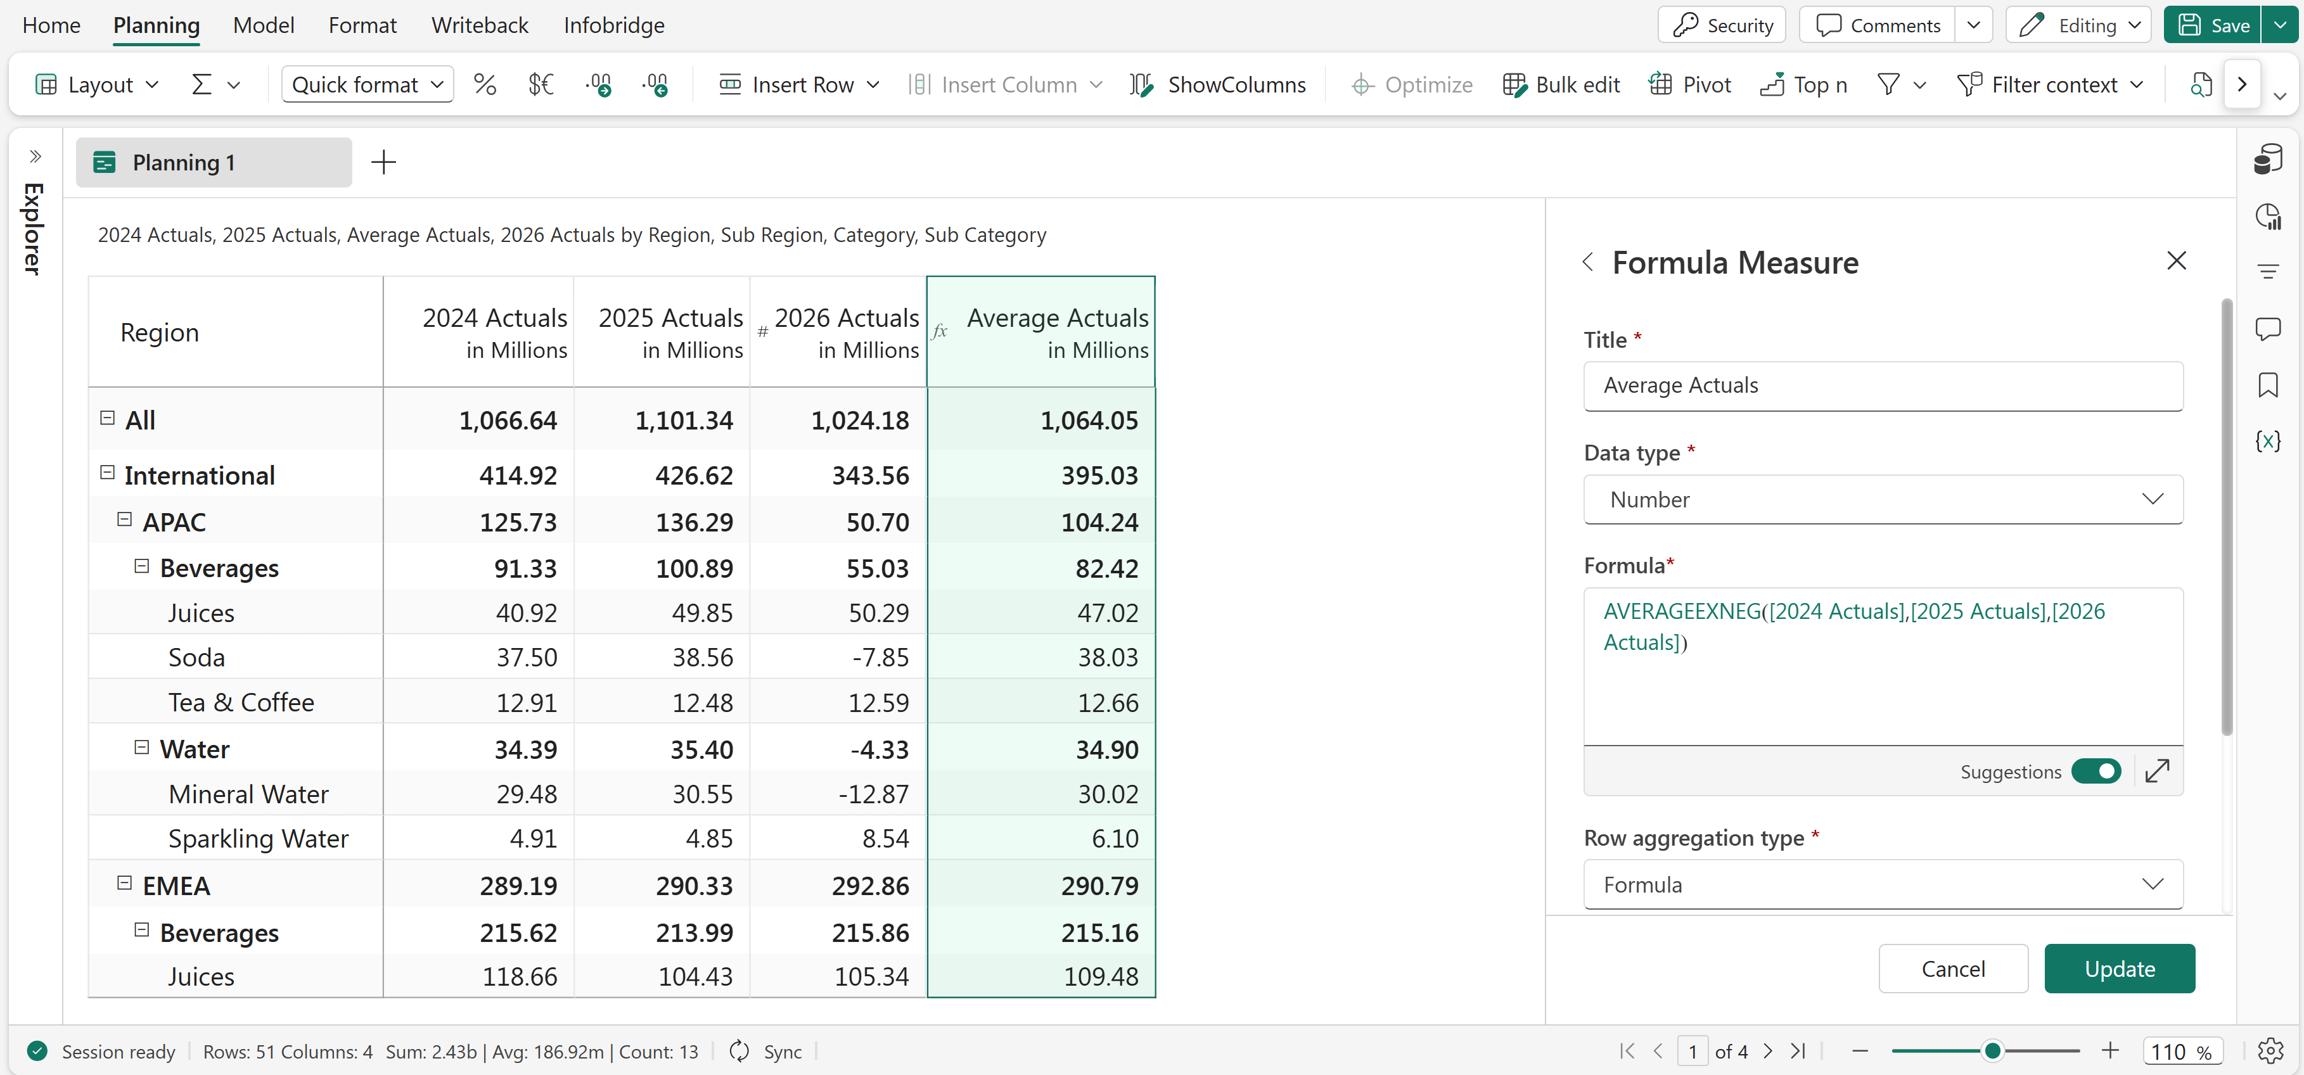
Task: Open the bookmark icon in right sidebar
Action: pos(2268,385)
